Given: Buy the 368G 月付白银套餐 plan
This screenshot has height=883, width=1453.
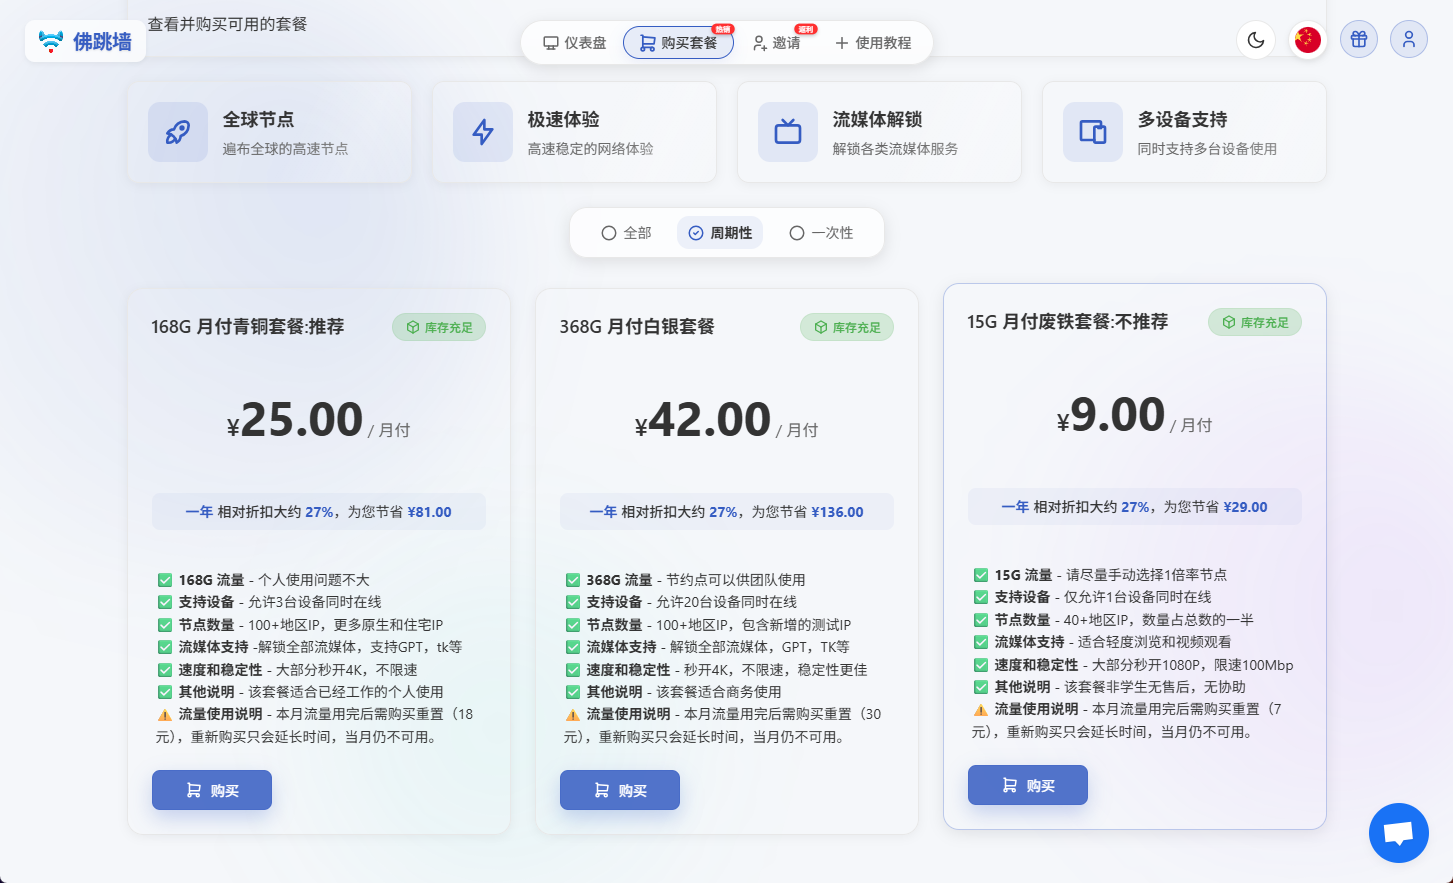Looking at the screenshot, I should click(620, 790).
